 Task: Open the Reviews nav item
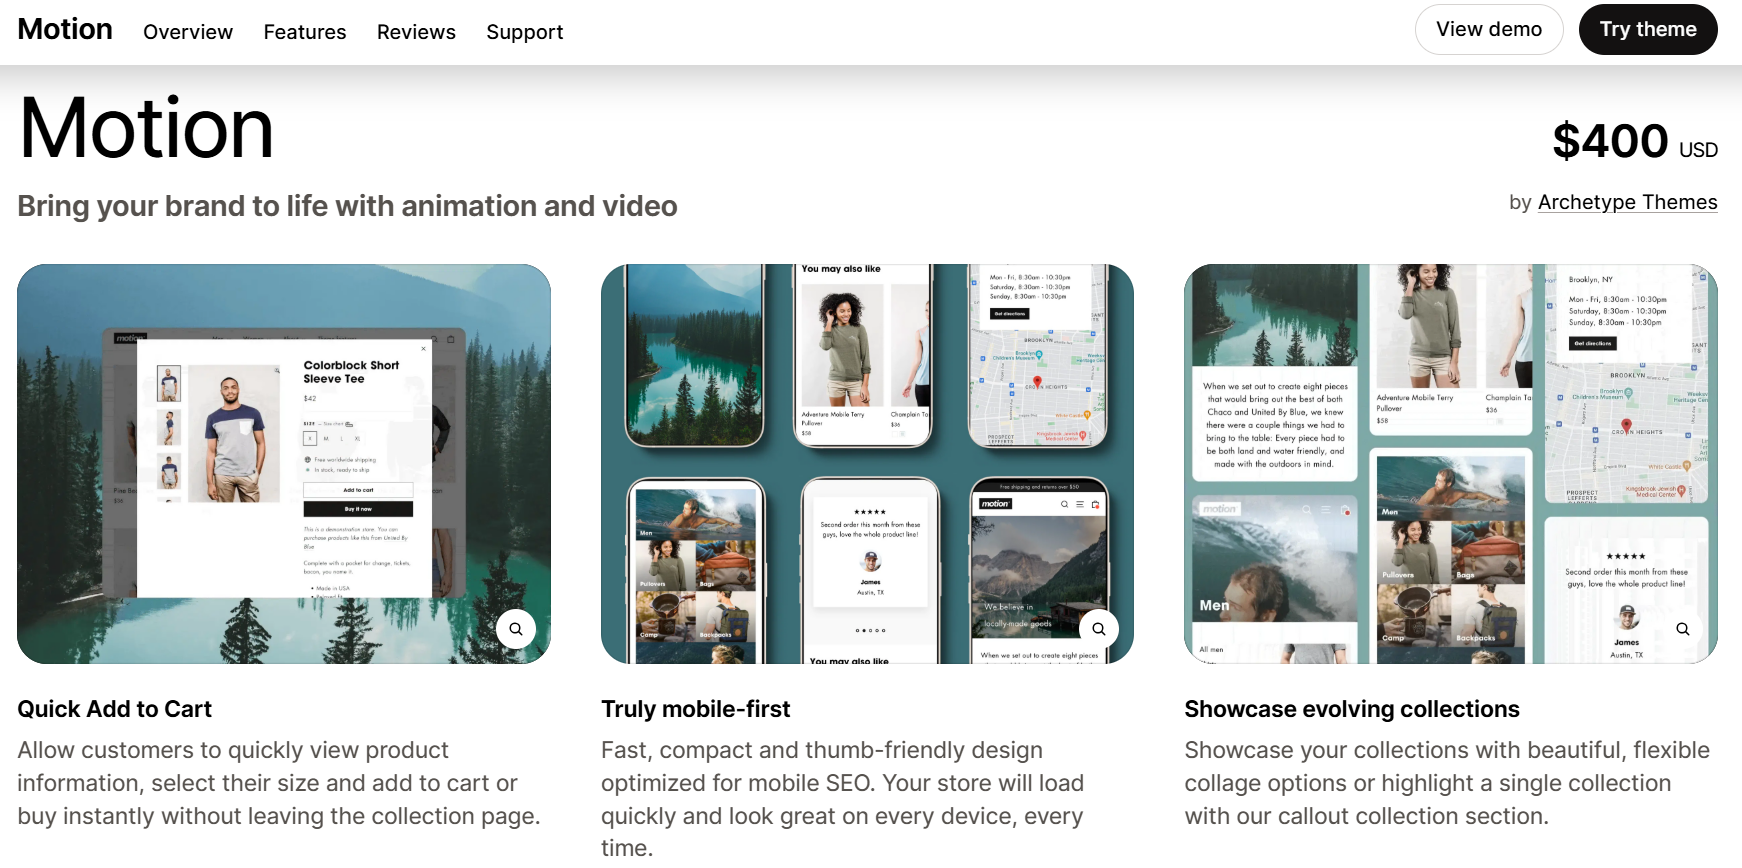click(416, 32)
